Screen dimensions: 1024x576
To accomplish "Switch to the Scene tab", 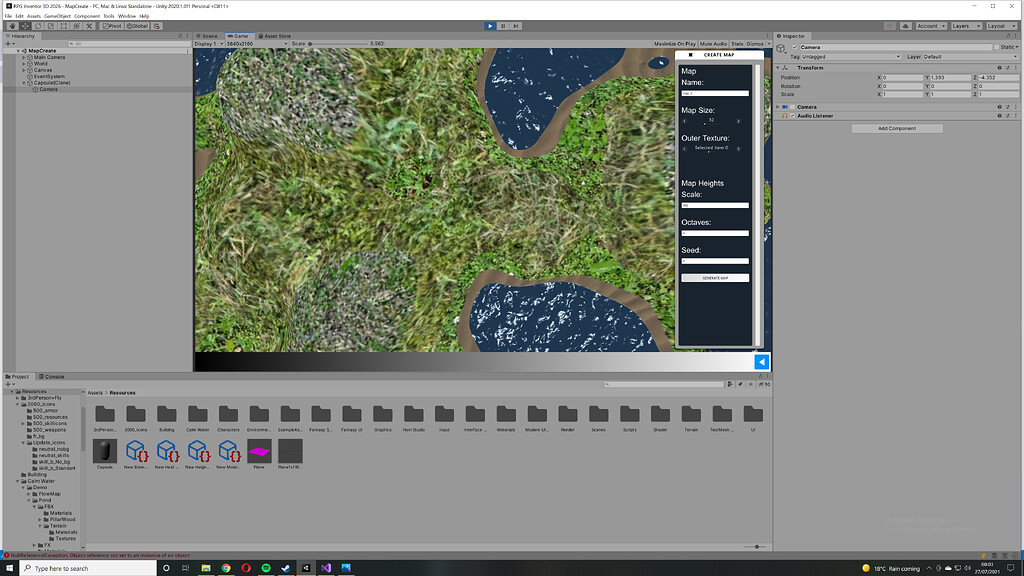I will point(207,35).
